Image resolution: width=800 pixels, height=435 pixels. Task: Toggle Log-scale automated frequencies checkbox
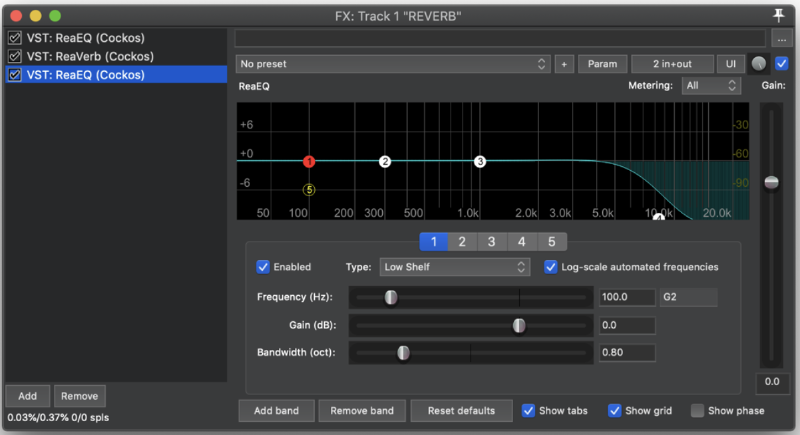tap(551, 267)
